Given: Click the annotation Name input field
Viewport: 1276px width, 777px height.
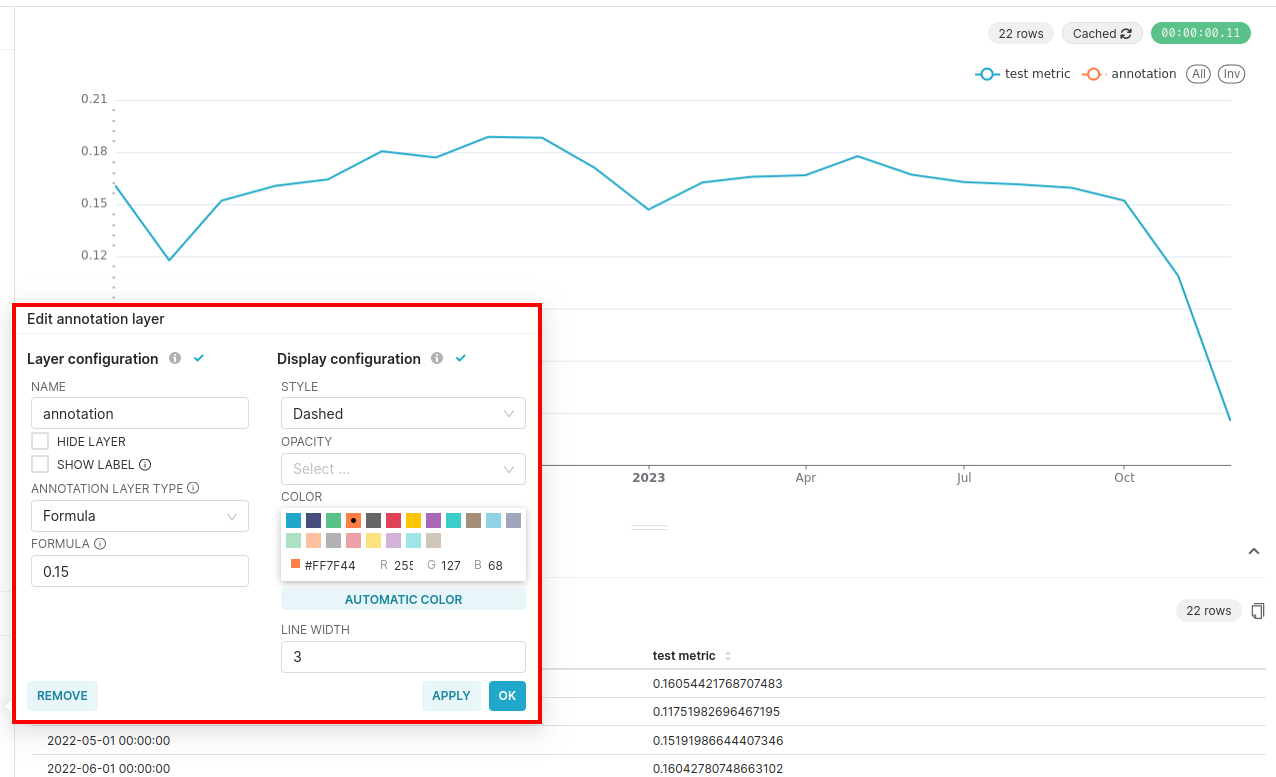Looking at the screenshot, I should (x=140, y=413).
